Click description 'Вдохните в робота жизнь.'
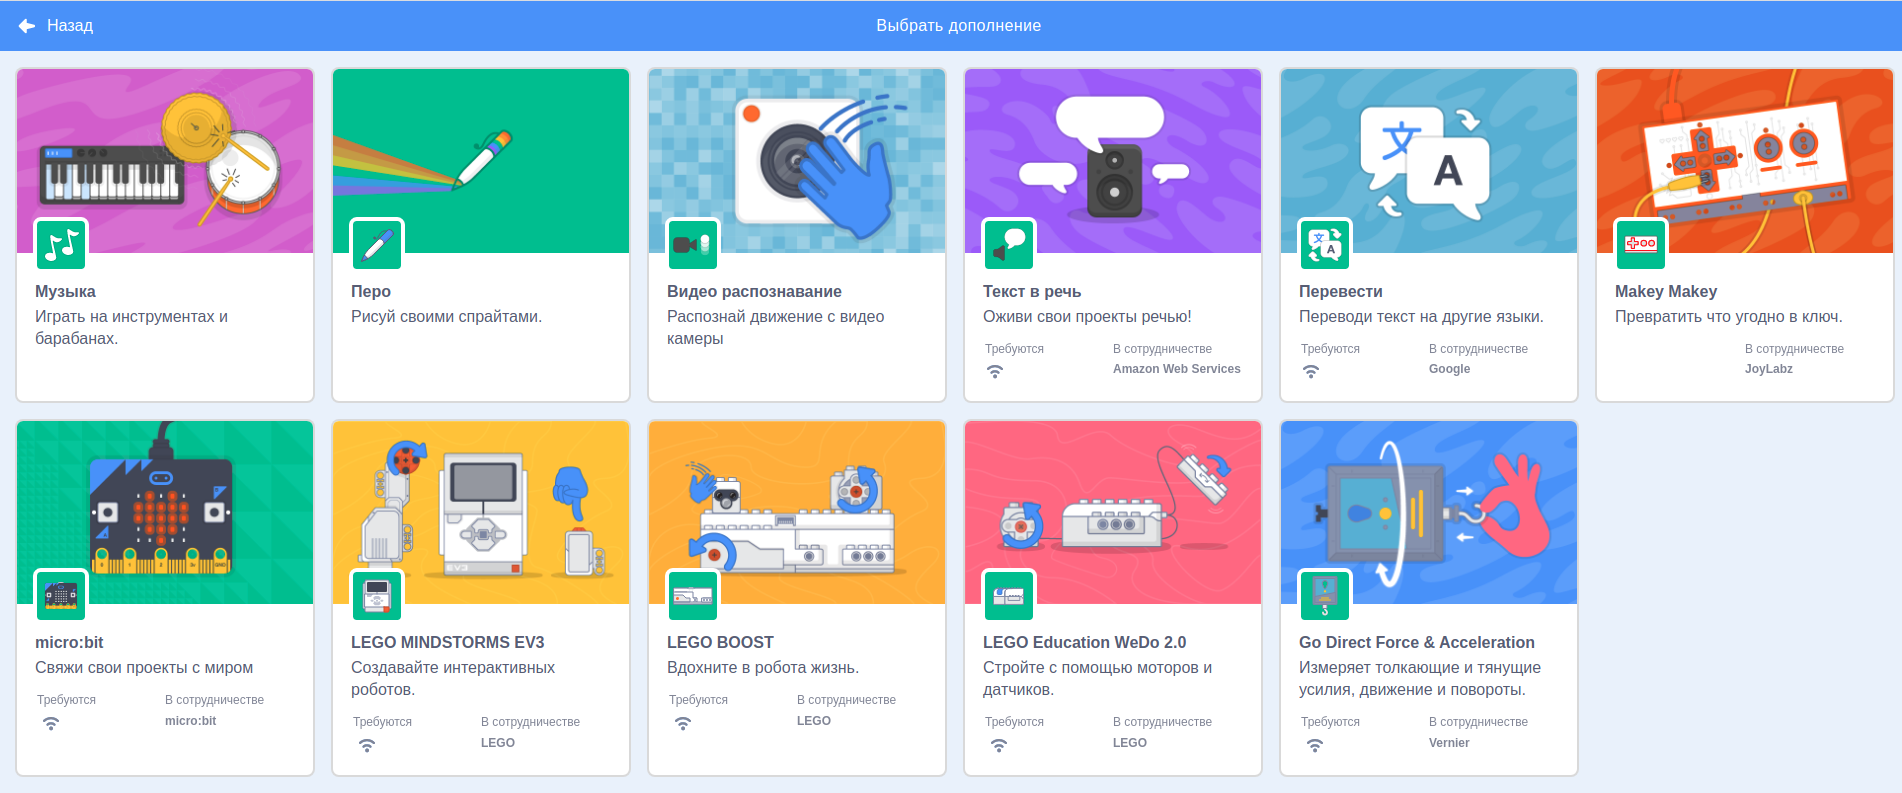 [x=763, y=667]
